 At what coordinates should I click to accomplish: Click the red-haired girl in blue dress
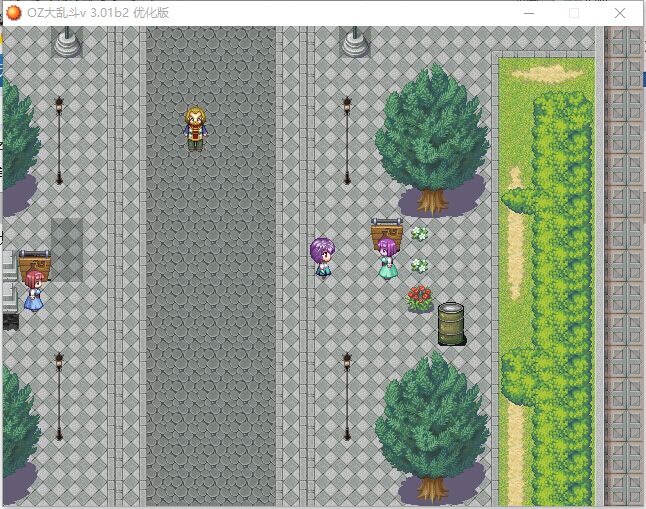[34, 291]
